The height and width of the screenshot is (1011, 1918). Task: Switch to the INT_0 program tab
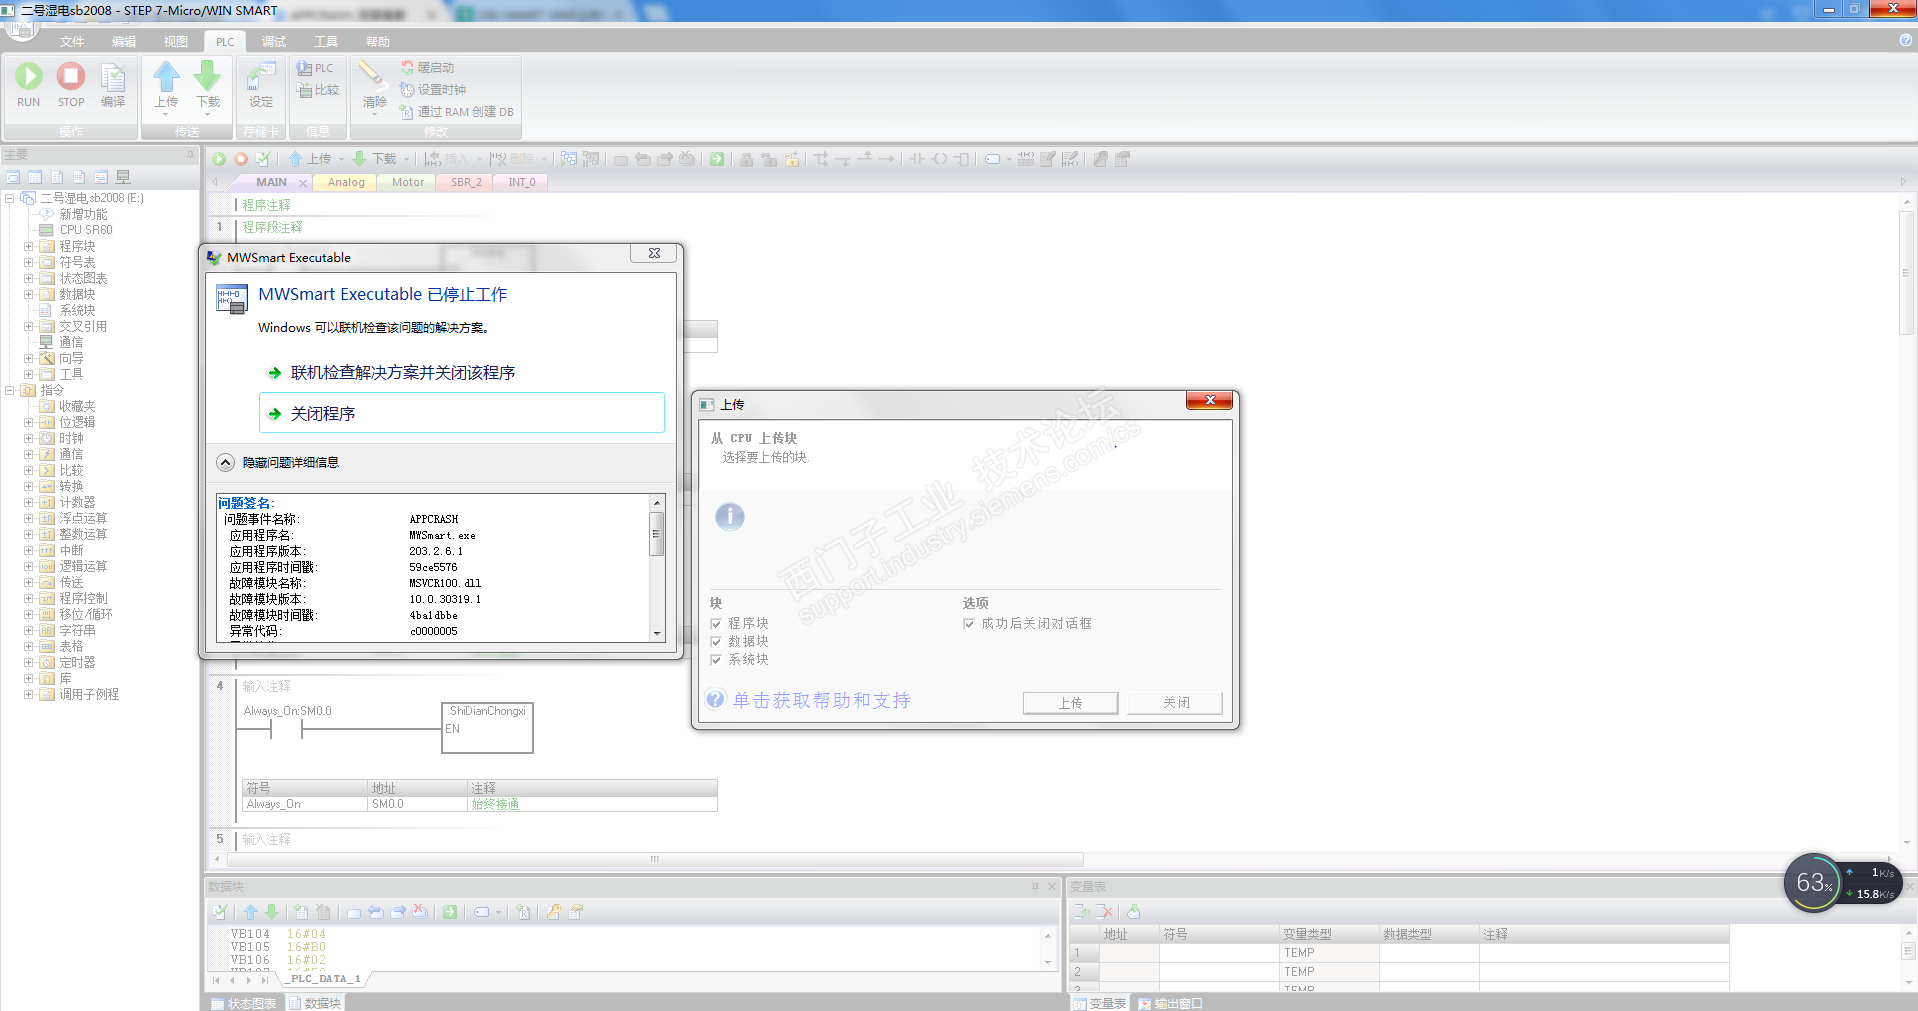pyautogui.click(x=522, y=182)
